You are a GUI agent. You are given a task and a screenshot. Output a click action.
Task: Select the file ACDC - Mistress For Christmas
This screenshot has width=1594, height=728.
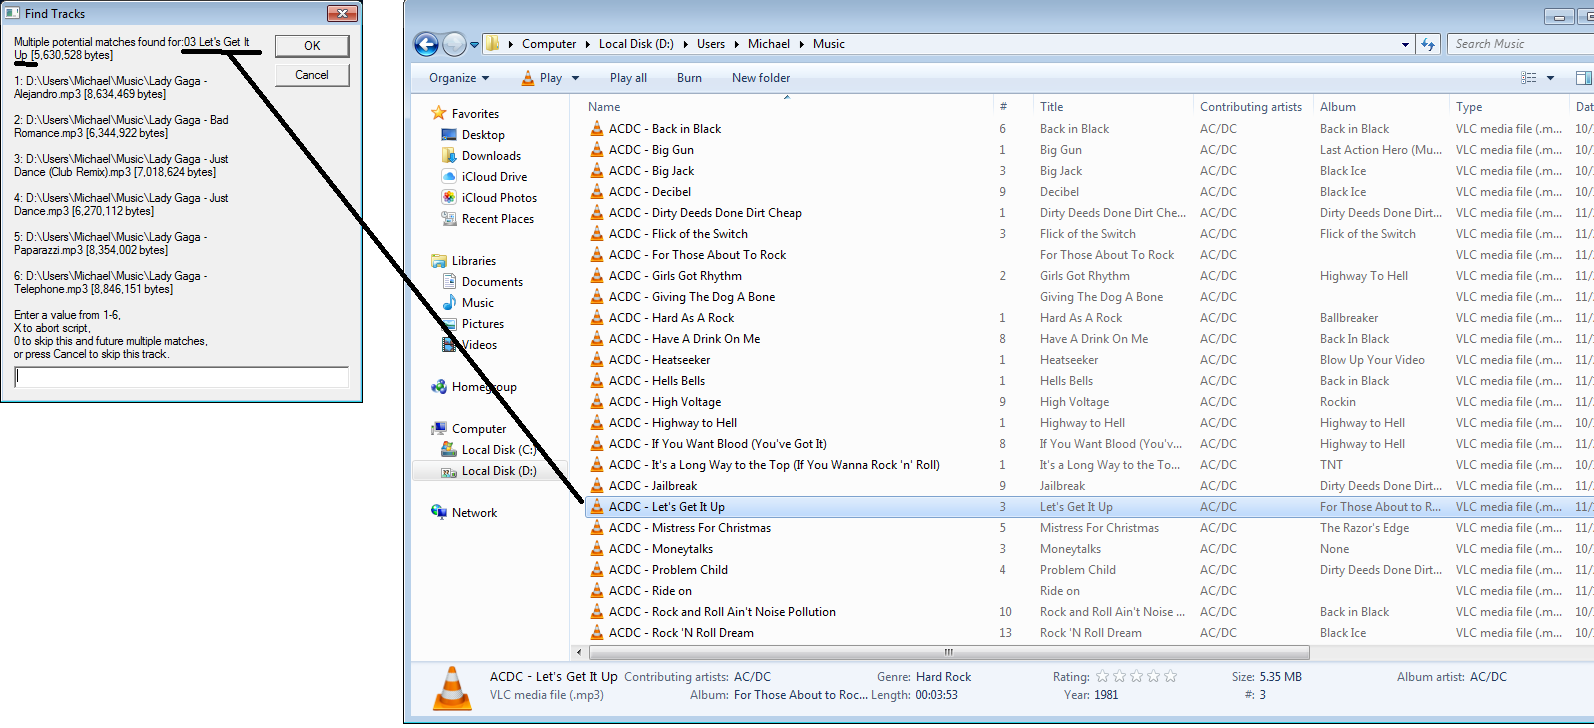pos(690,528)
